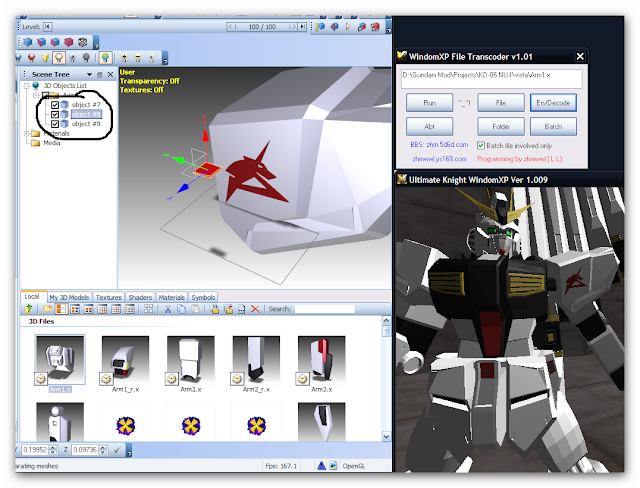The image size is (640, 488).
Task: Open the BBS: zhm.5d6d.com link
Action: [439, 144]
